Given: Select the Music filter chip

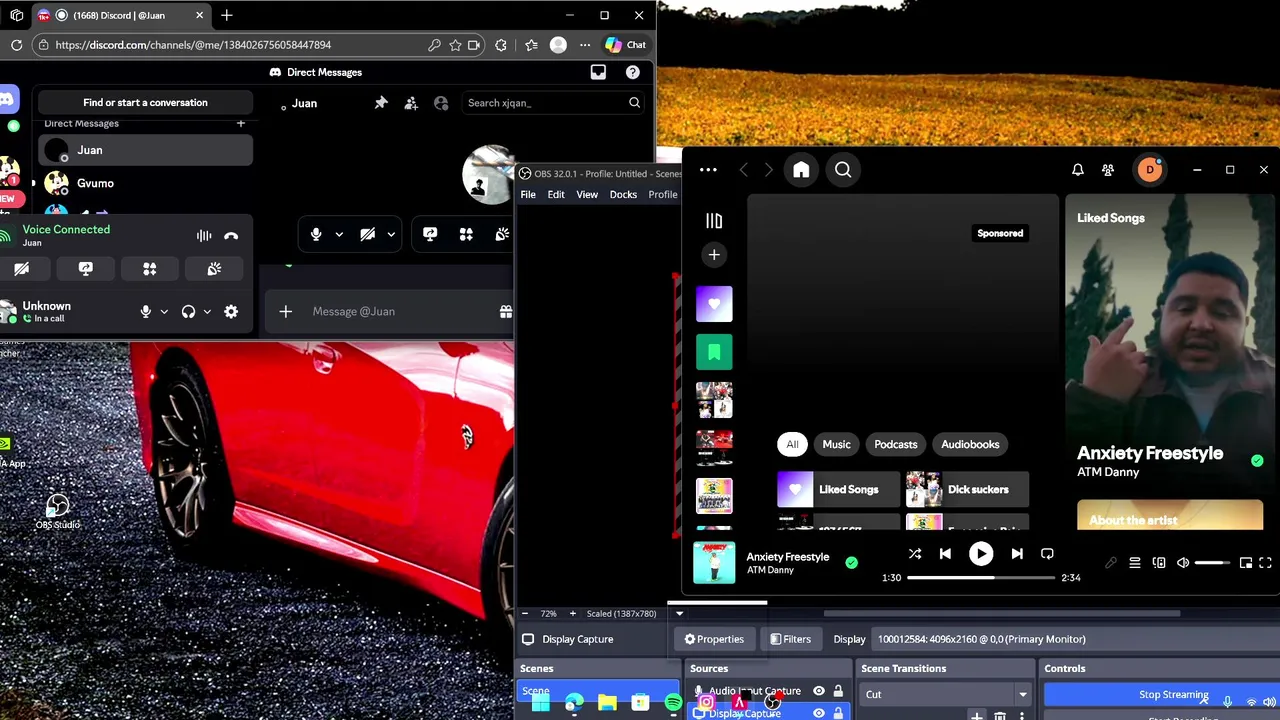Looking at the screenshot, I should tap(836, 444).
